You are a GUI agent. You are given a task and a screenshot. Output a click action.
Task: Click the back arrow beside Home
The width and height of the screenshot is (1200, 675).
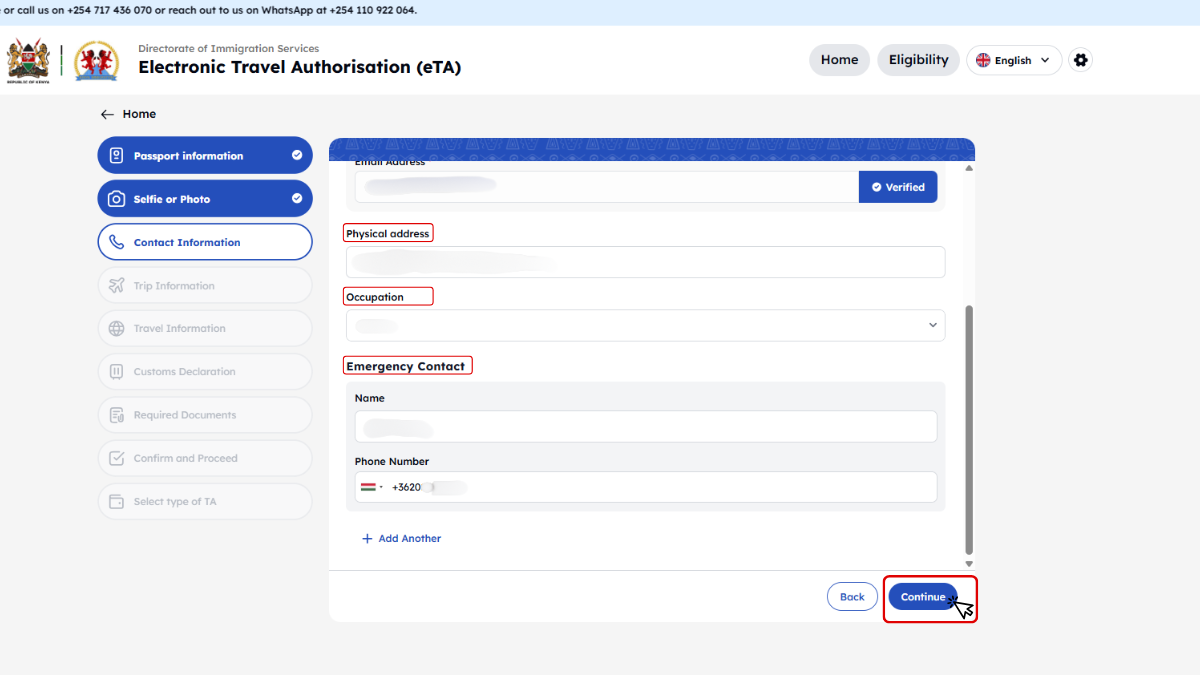pyautogui.click(x=107, y=115)
